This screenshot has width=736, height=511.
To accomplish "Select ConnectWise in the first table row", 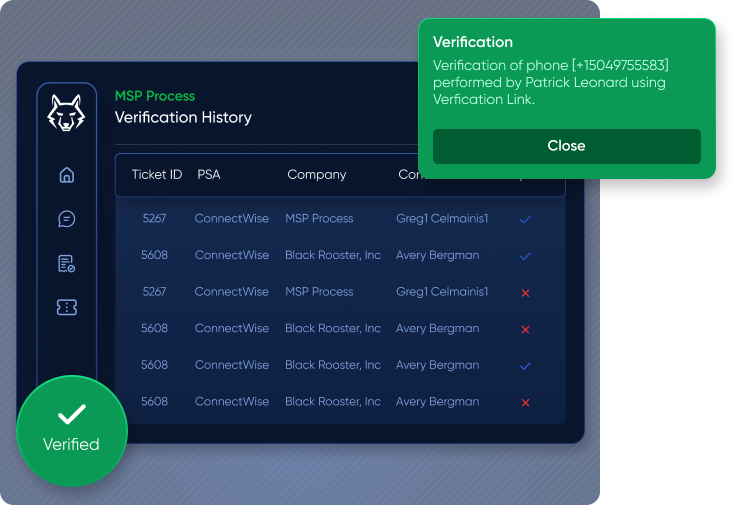I will click(232, 218).
